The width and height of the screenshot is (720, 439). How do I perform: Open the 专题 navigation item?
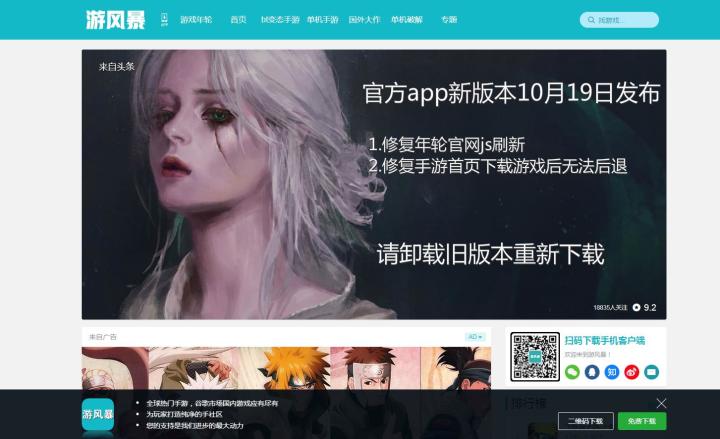point(449,20)
